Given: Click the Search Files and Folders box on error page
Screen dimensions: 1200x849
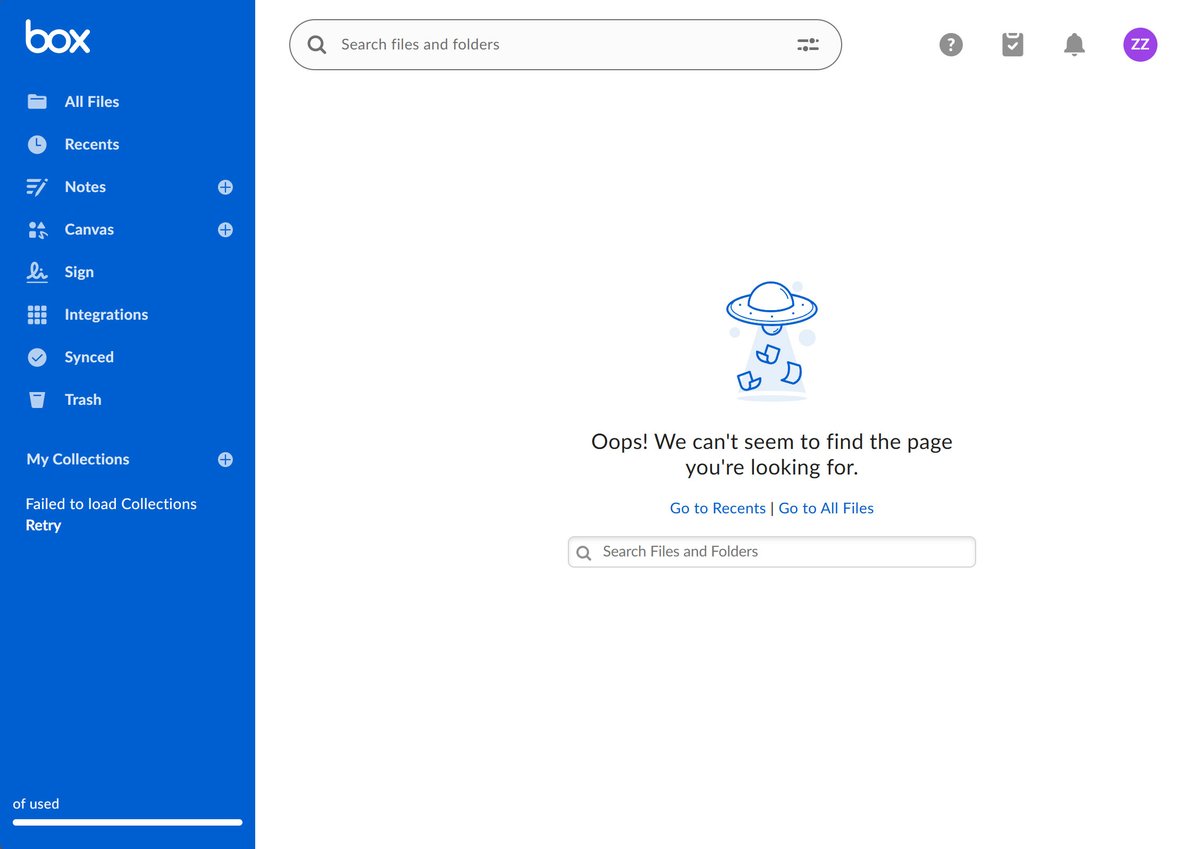Looking at the screenshot, I should (772, 552).
